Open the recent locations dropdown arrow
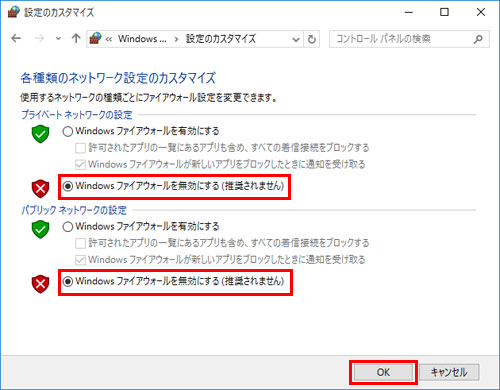 click(x=58, y=39)
